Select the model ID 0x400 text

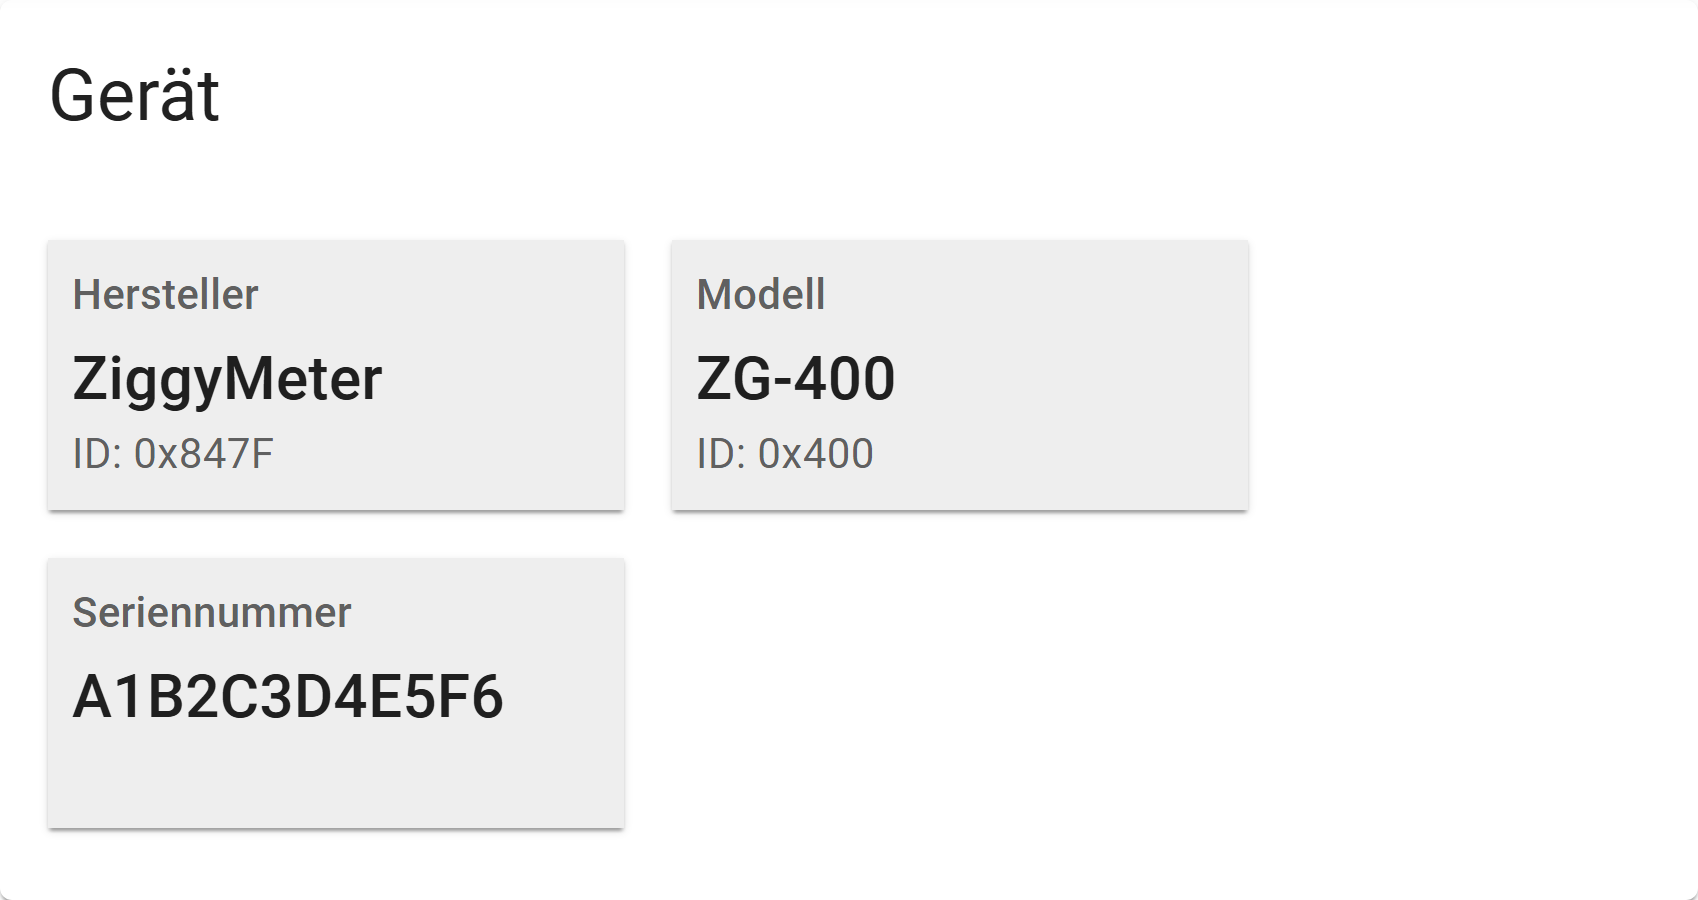[x=785, y=454]
